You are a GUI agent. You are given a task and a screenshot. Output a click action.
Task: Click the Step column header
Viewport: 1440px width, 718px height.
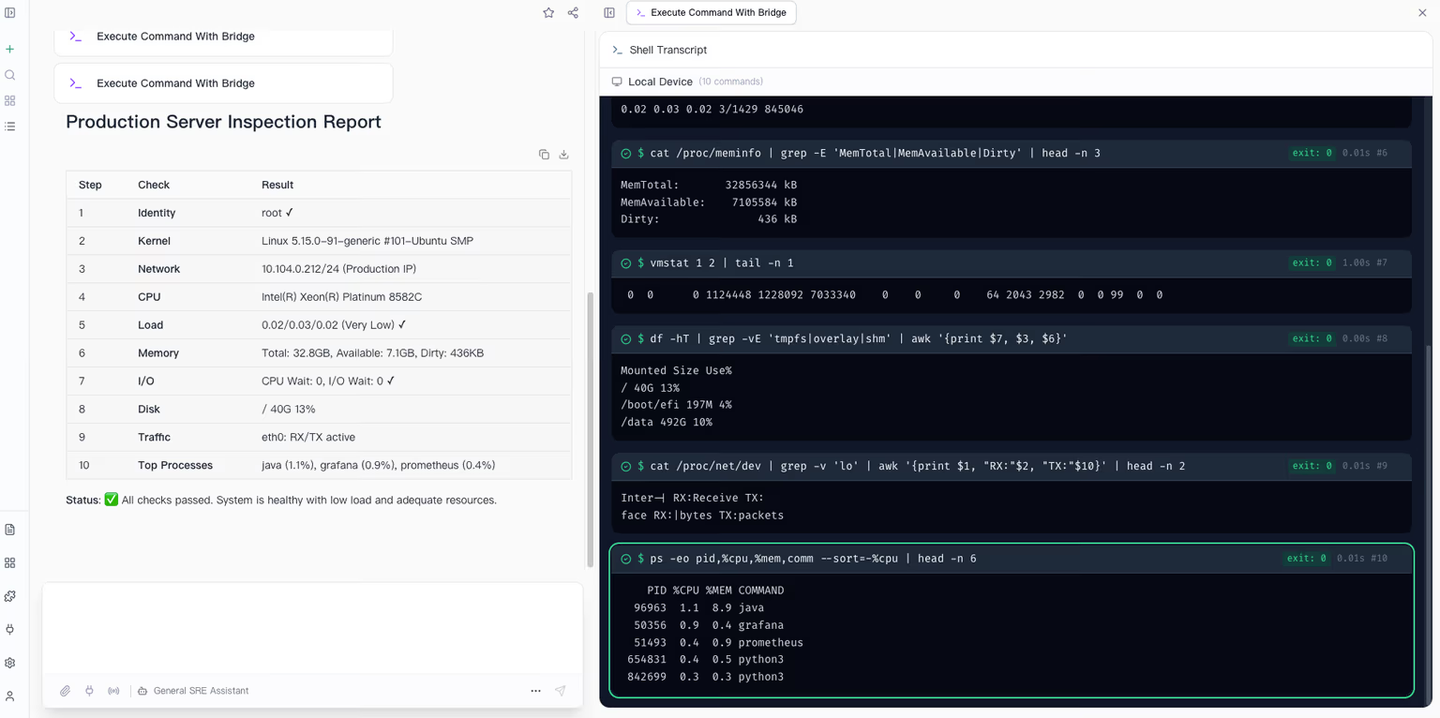click(90, 185)
